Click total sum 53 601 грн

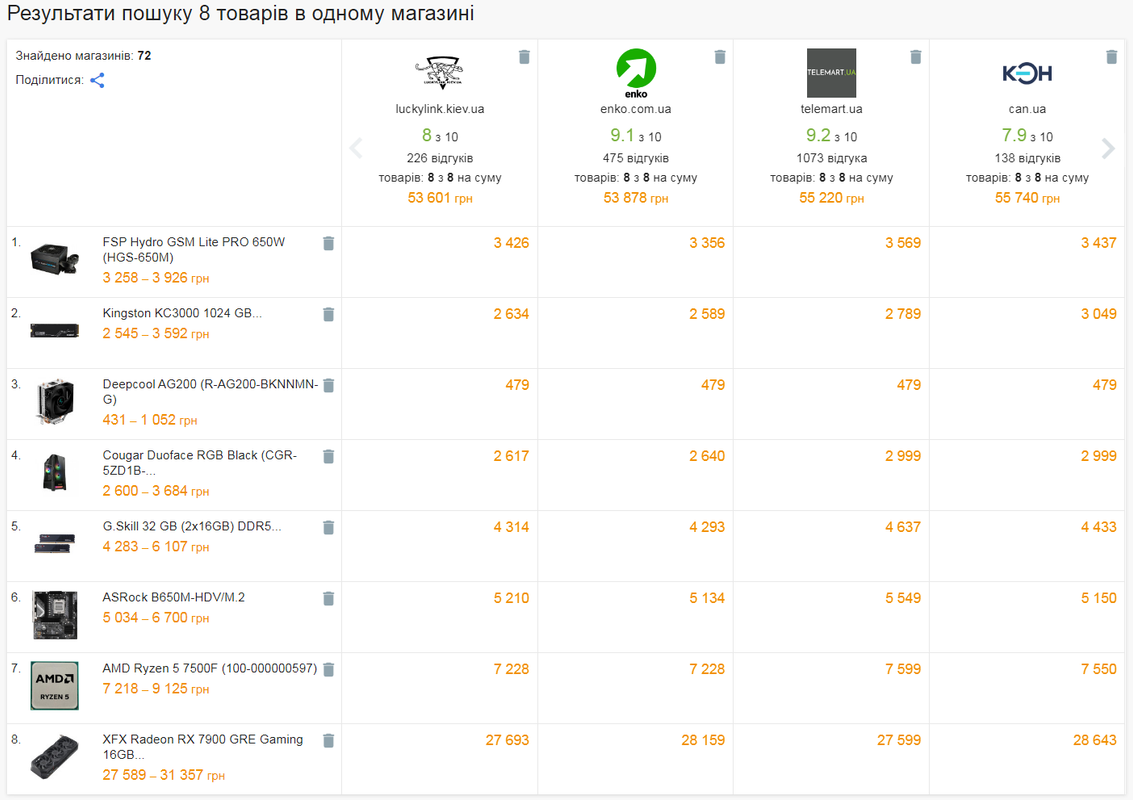click(x=439, y=198)
